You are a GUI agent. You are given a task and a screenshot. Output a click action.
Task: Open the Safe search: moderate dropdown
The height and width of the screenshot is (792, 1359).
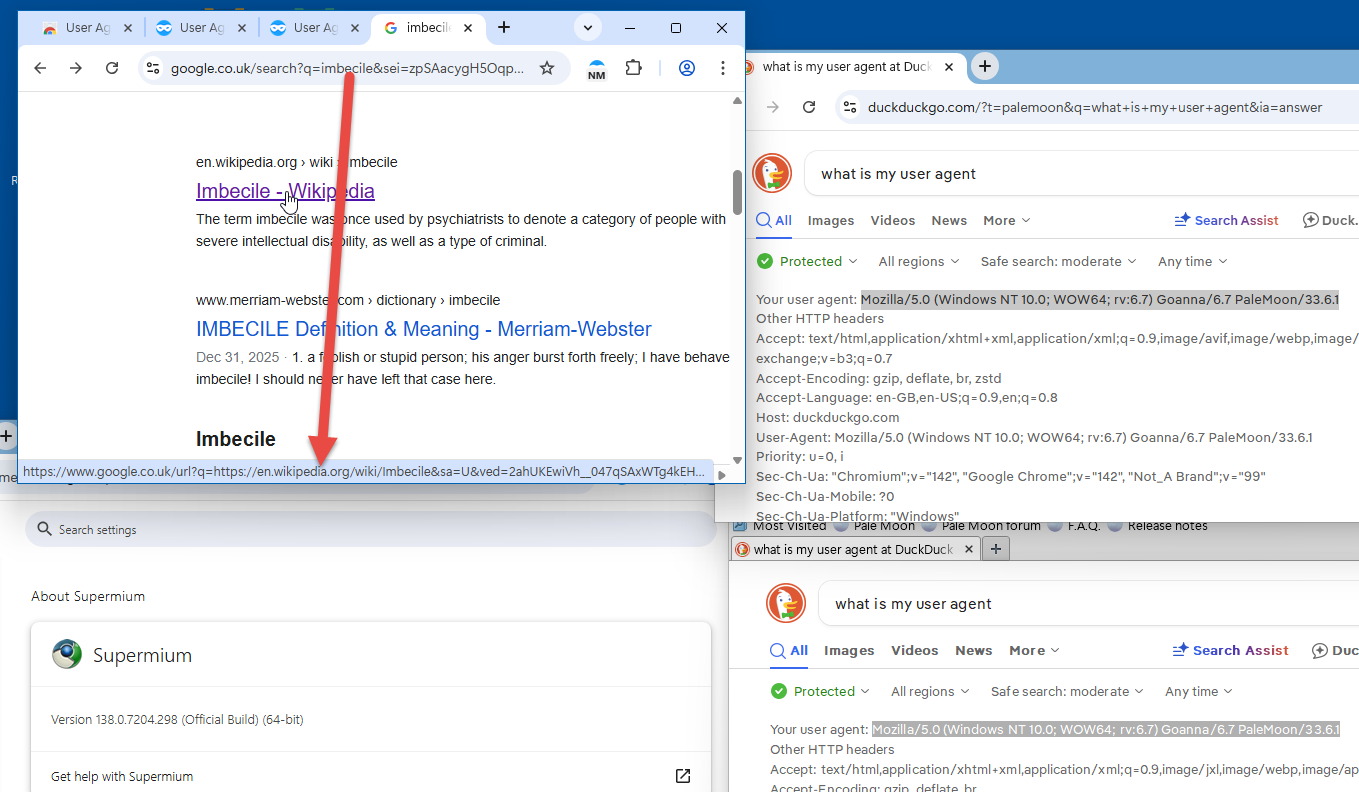(x=1058, y=262)
